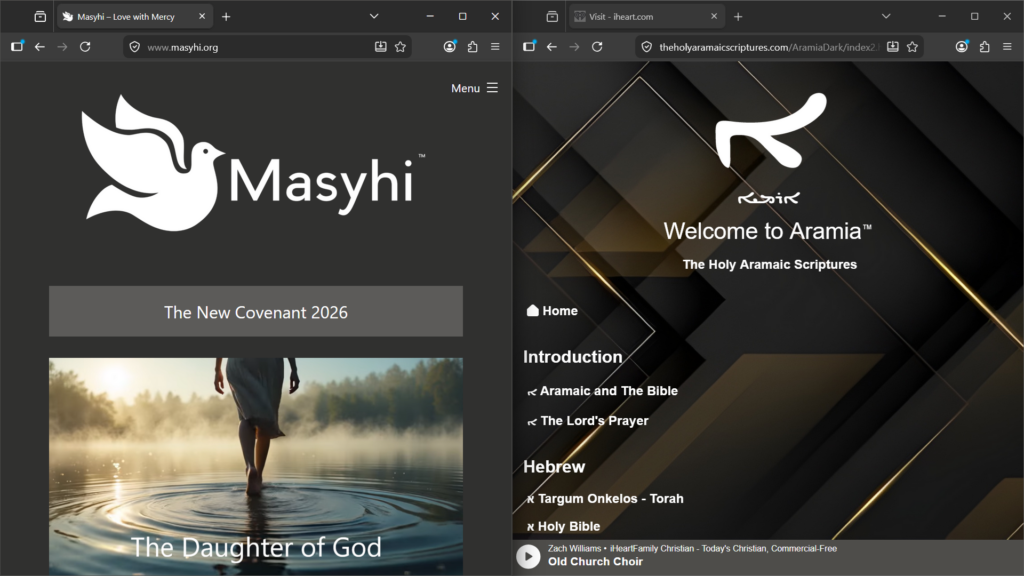Click the install-app icon in masyhi.org address bar

coord(381,47)
